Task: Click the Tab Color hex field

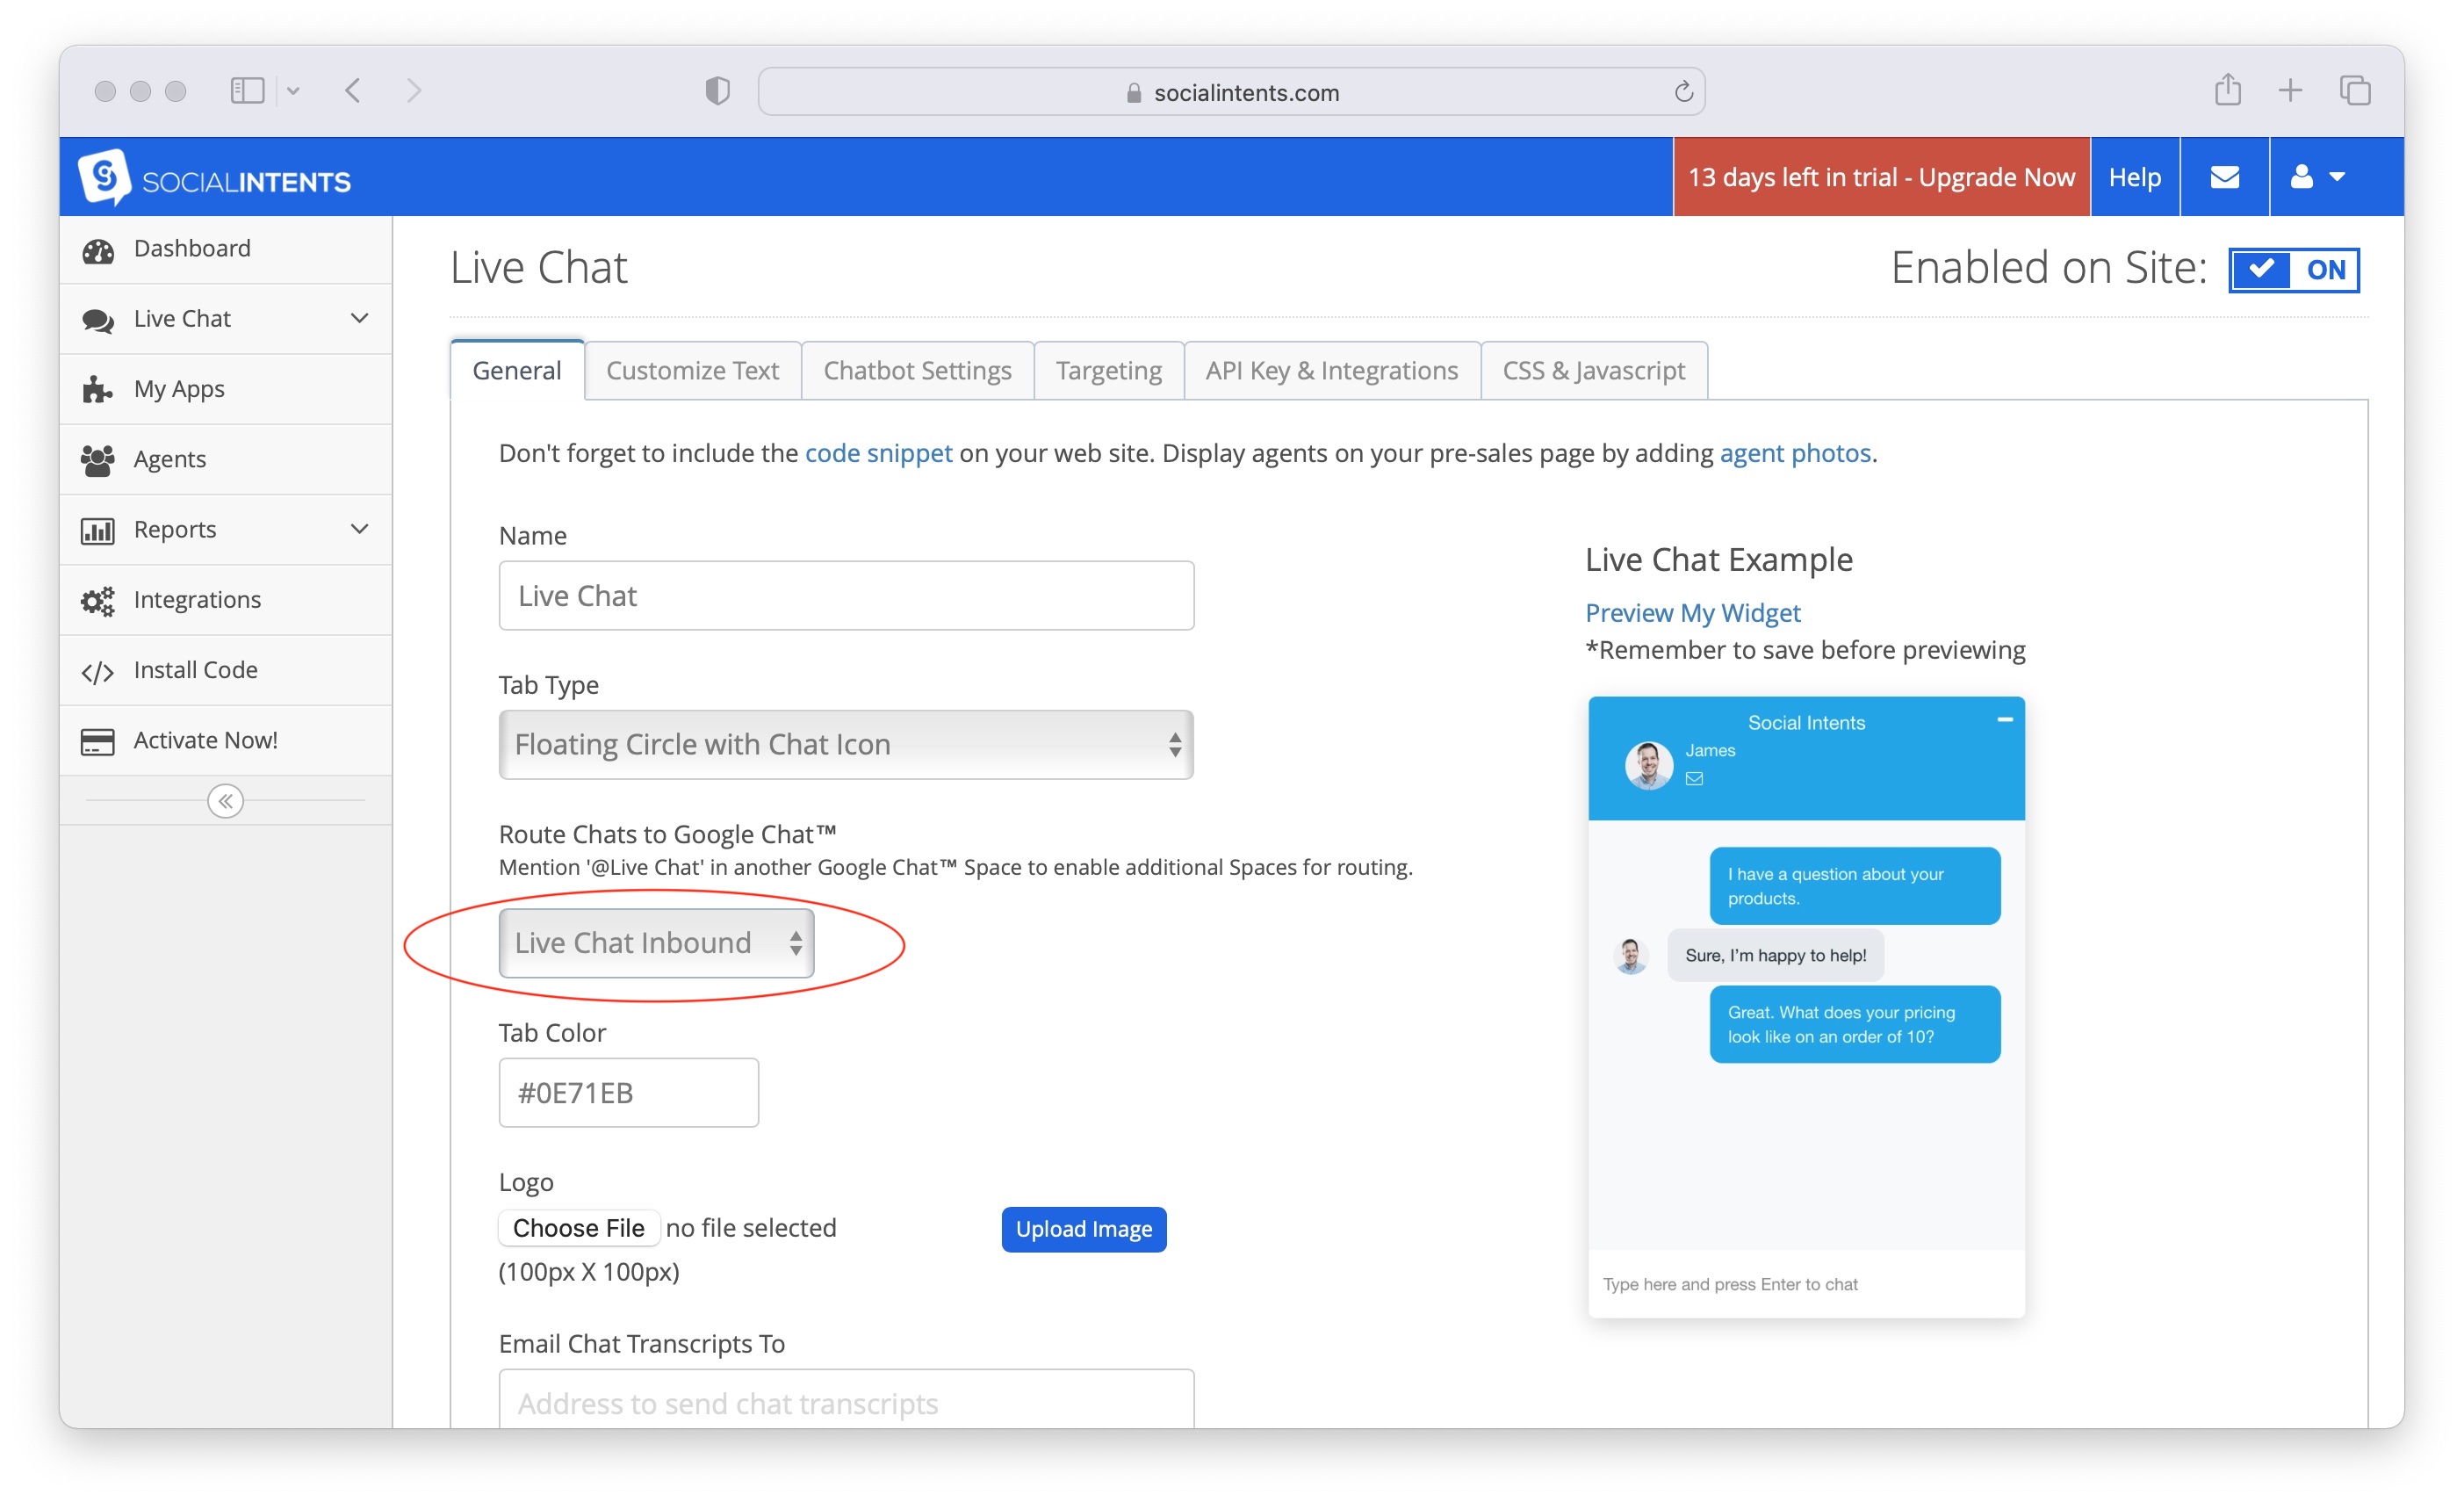Action: (628, 1092)
